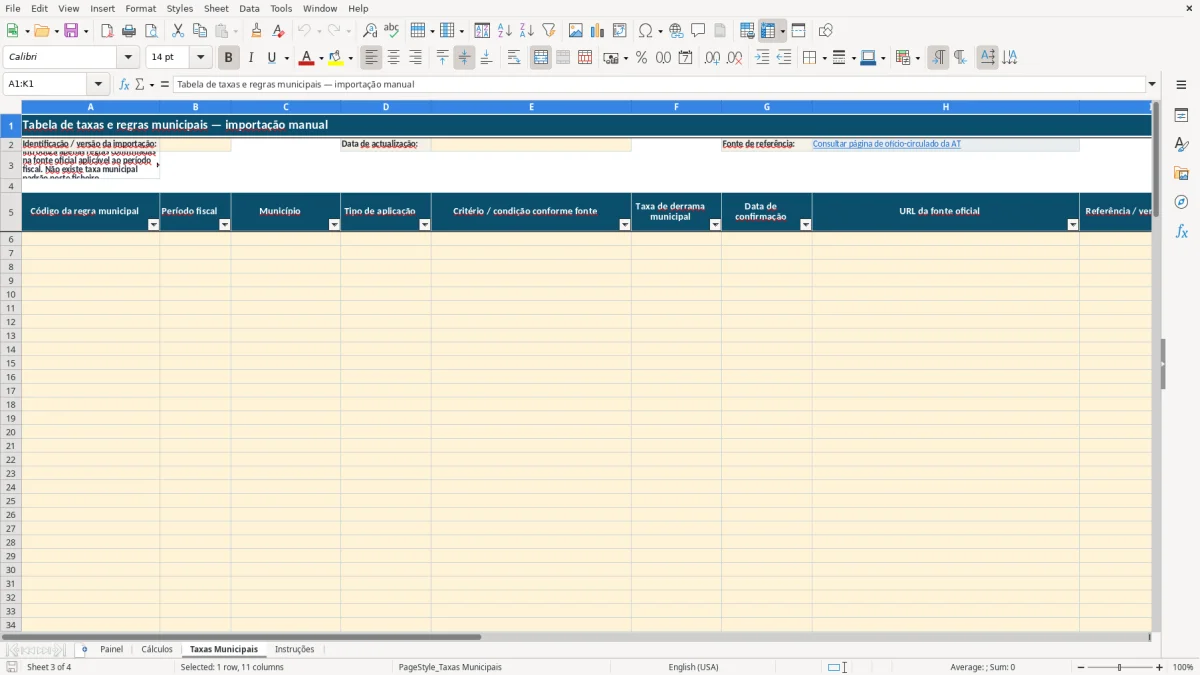
Task: Open the Sheet menu
Action: coord(216,8)
